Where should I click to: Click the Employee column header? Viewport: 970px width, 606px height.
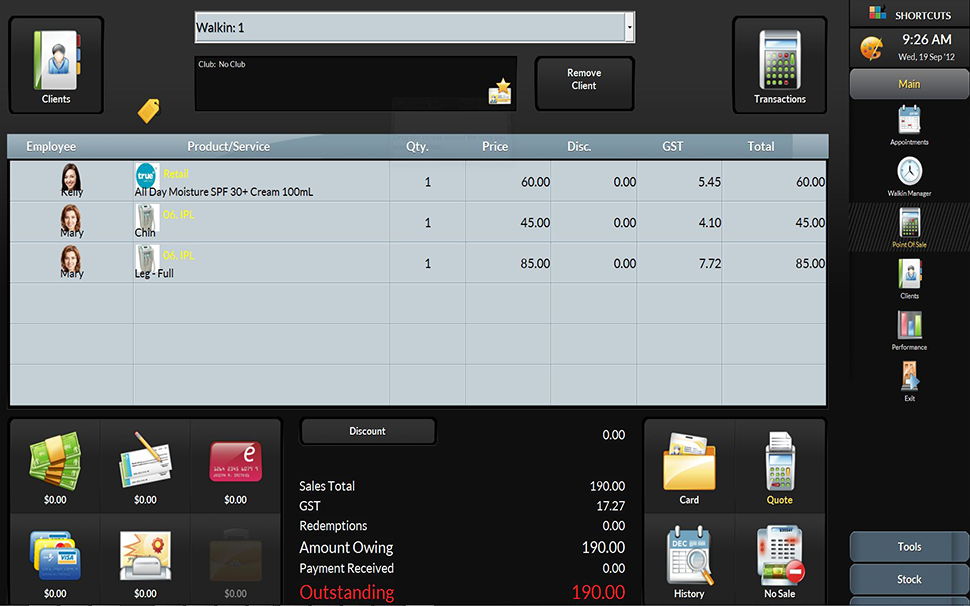51,147
